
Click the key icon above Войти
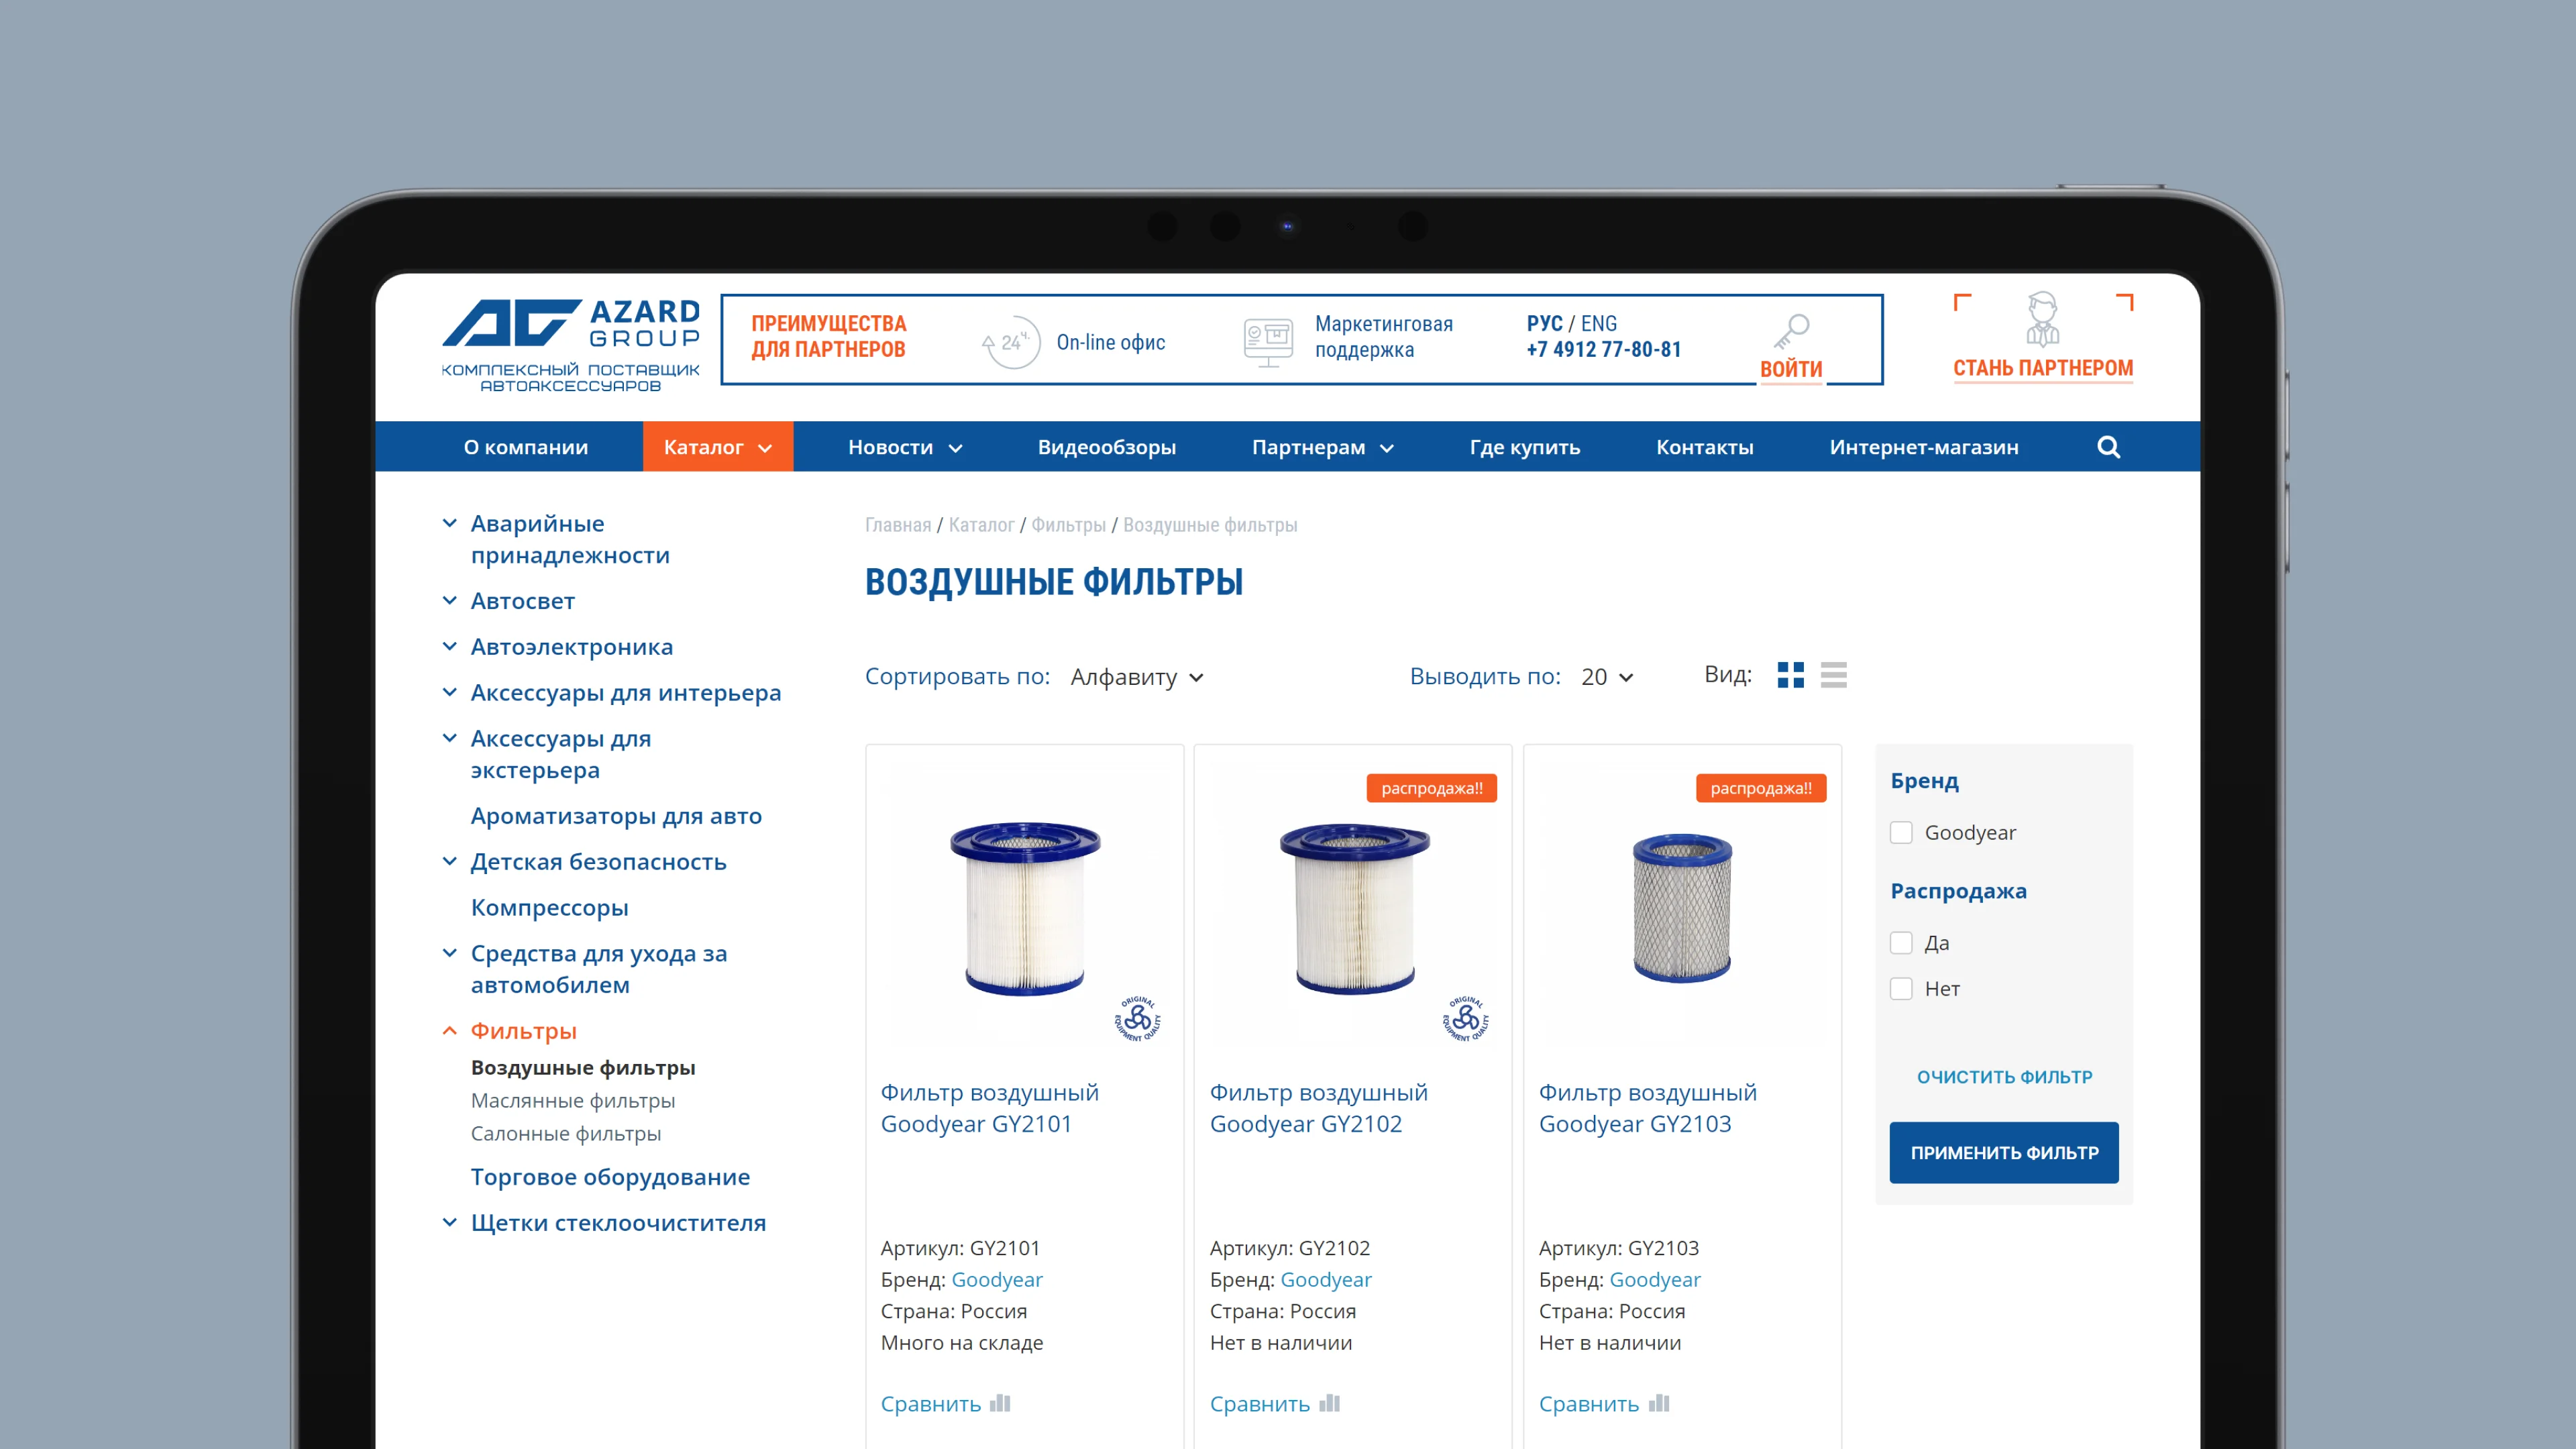(x=1791, y=331)
